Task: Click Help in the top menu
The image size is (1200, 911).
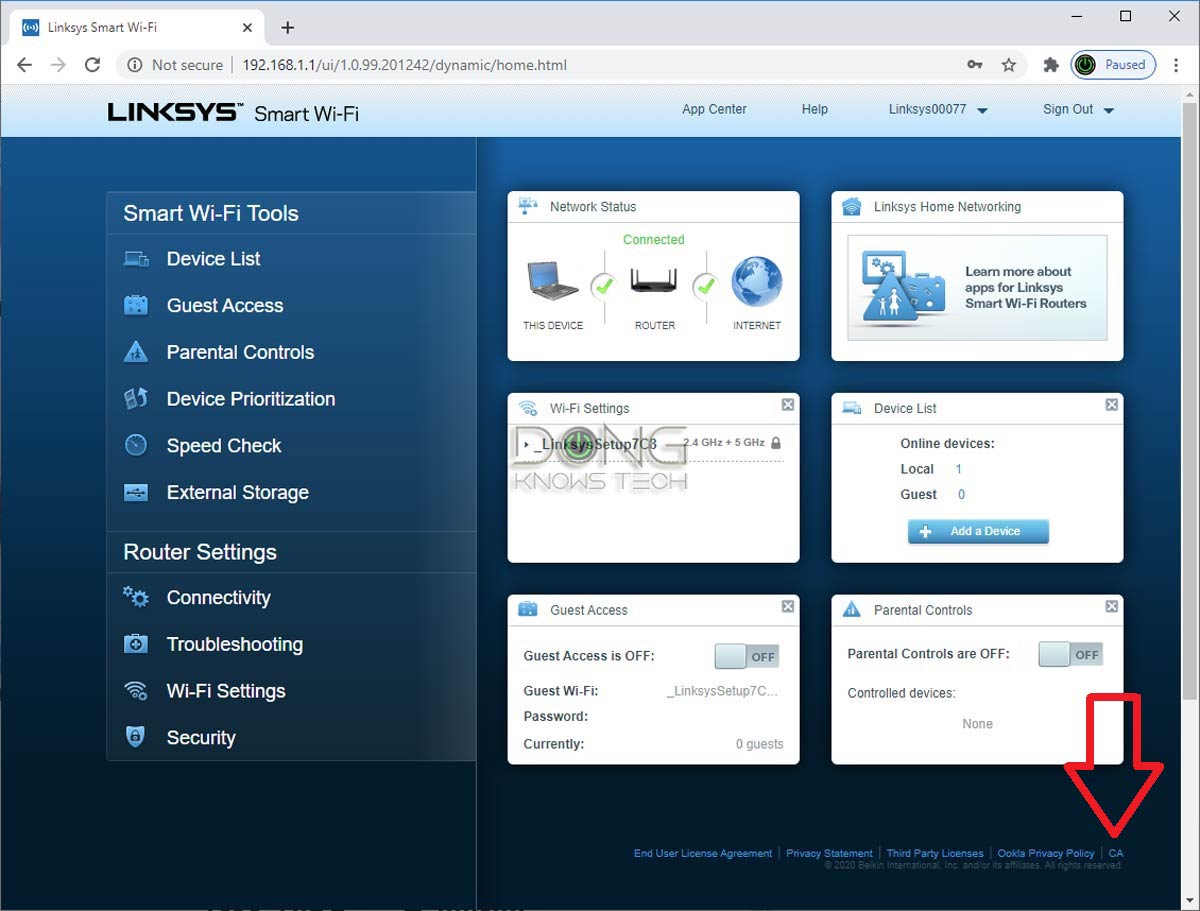Action: [x=815, y=109]
